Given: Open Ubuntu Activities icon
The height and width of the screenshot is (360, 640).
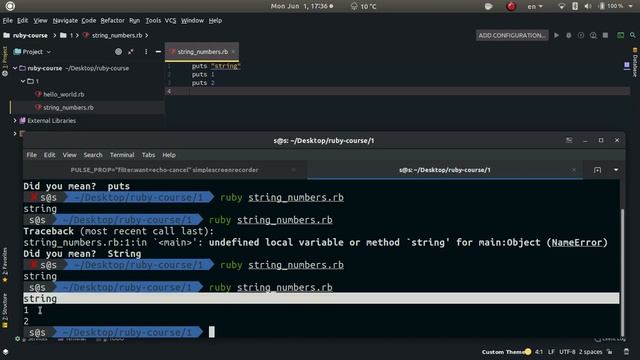Looking at the screenshot, I should pos(10,6).
